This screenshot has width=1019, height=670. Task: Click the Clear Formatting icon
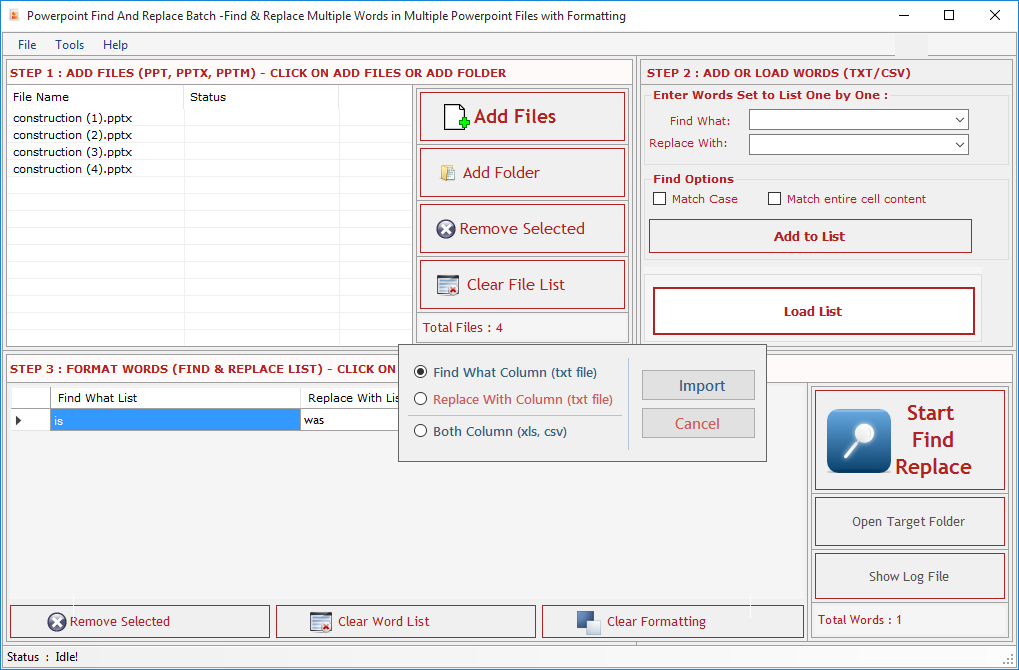(589, 623)
